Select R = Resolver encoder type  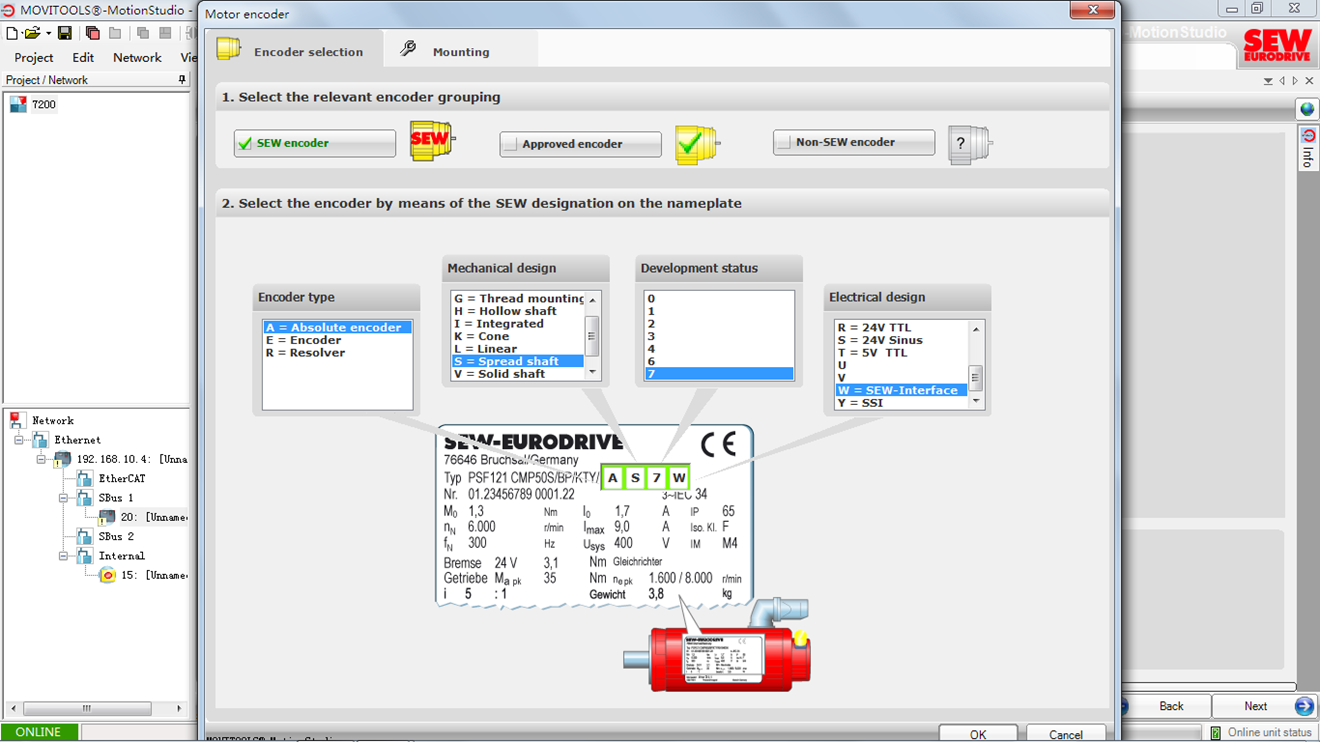(305, 353)
